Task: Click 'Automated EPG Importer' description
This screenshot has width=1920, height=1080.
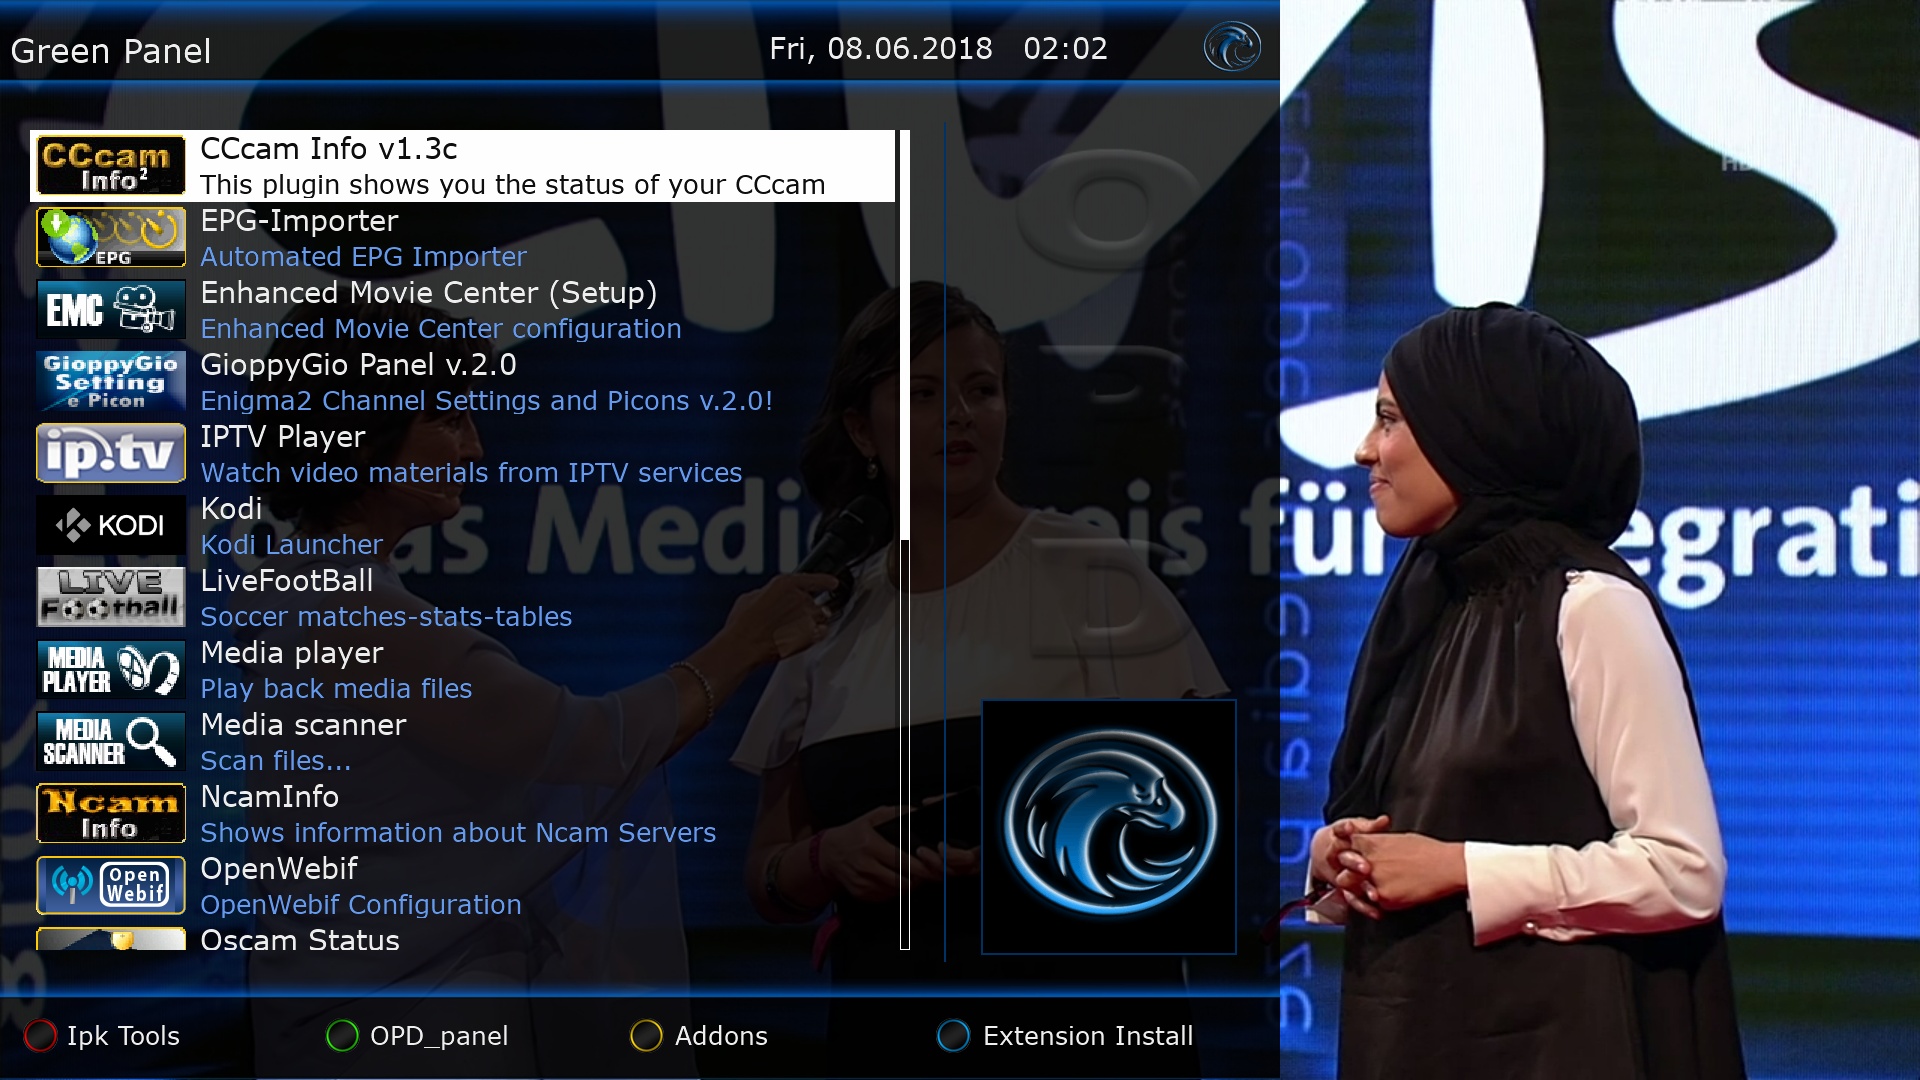Action: pyautogui.click(x=363, y=257)
